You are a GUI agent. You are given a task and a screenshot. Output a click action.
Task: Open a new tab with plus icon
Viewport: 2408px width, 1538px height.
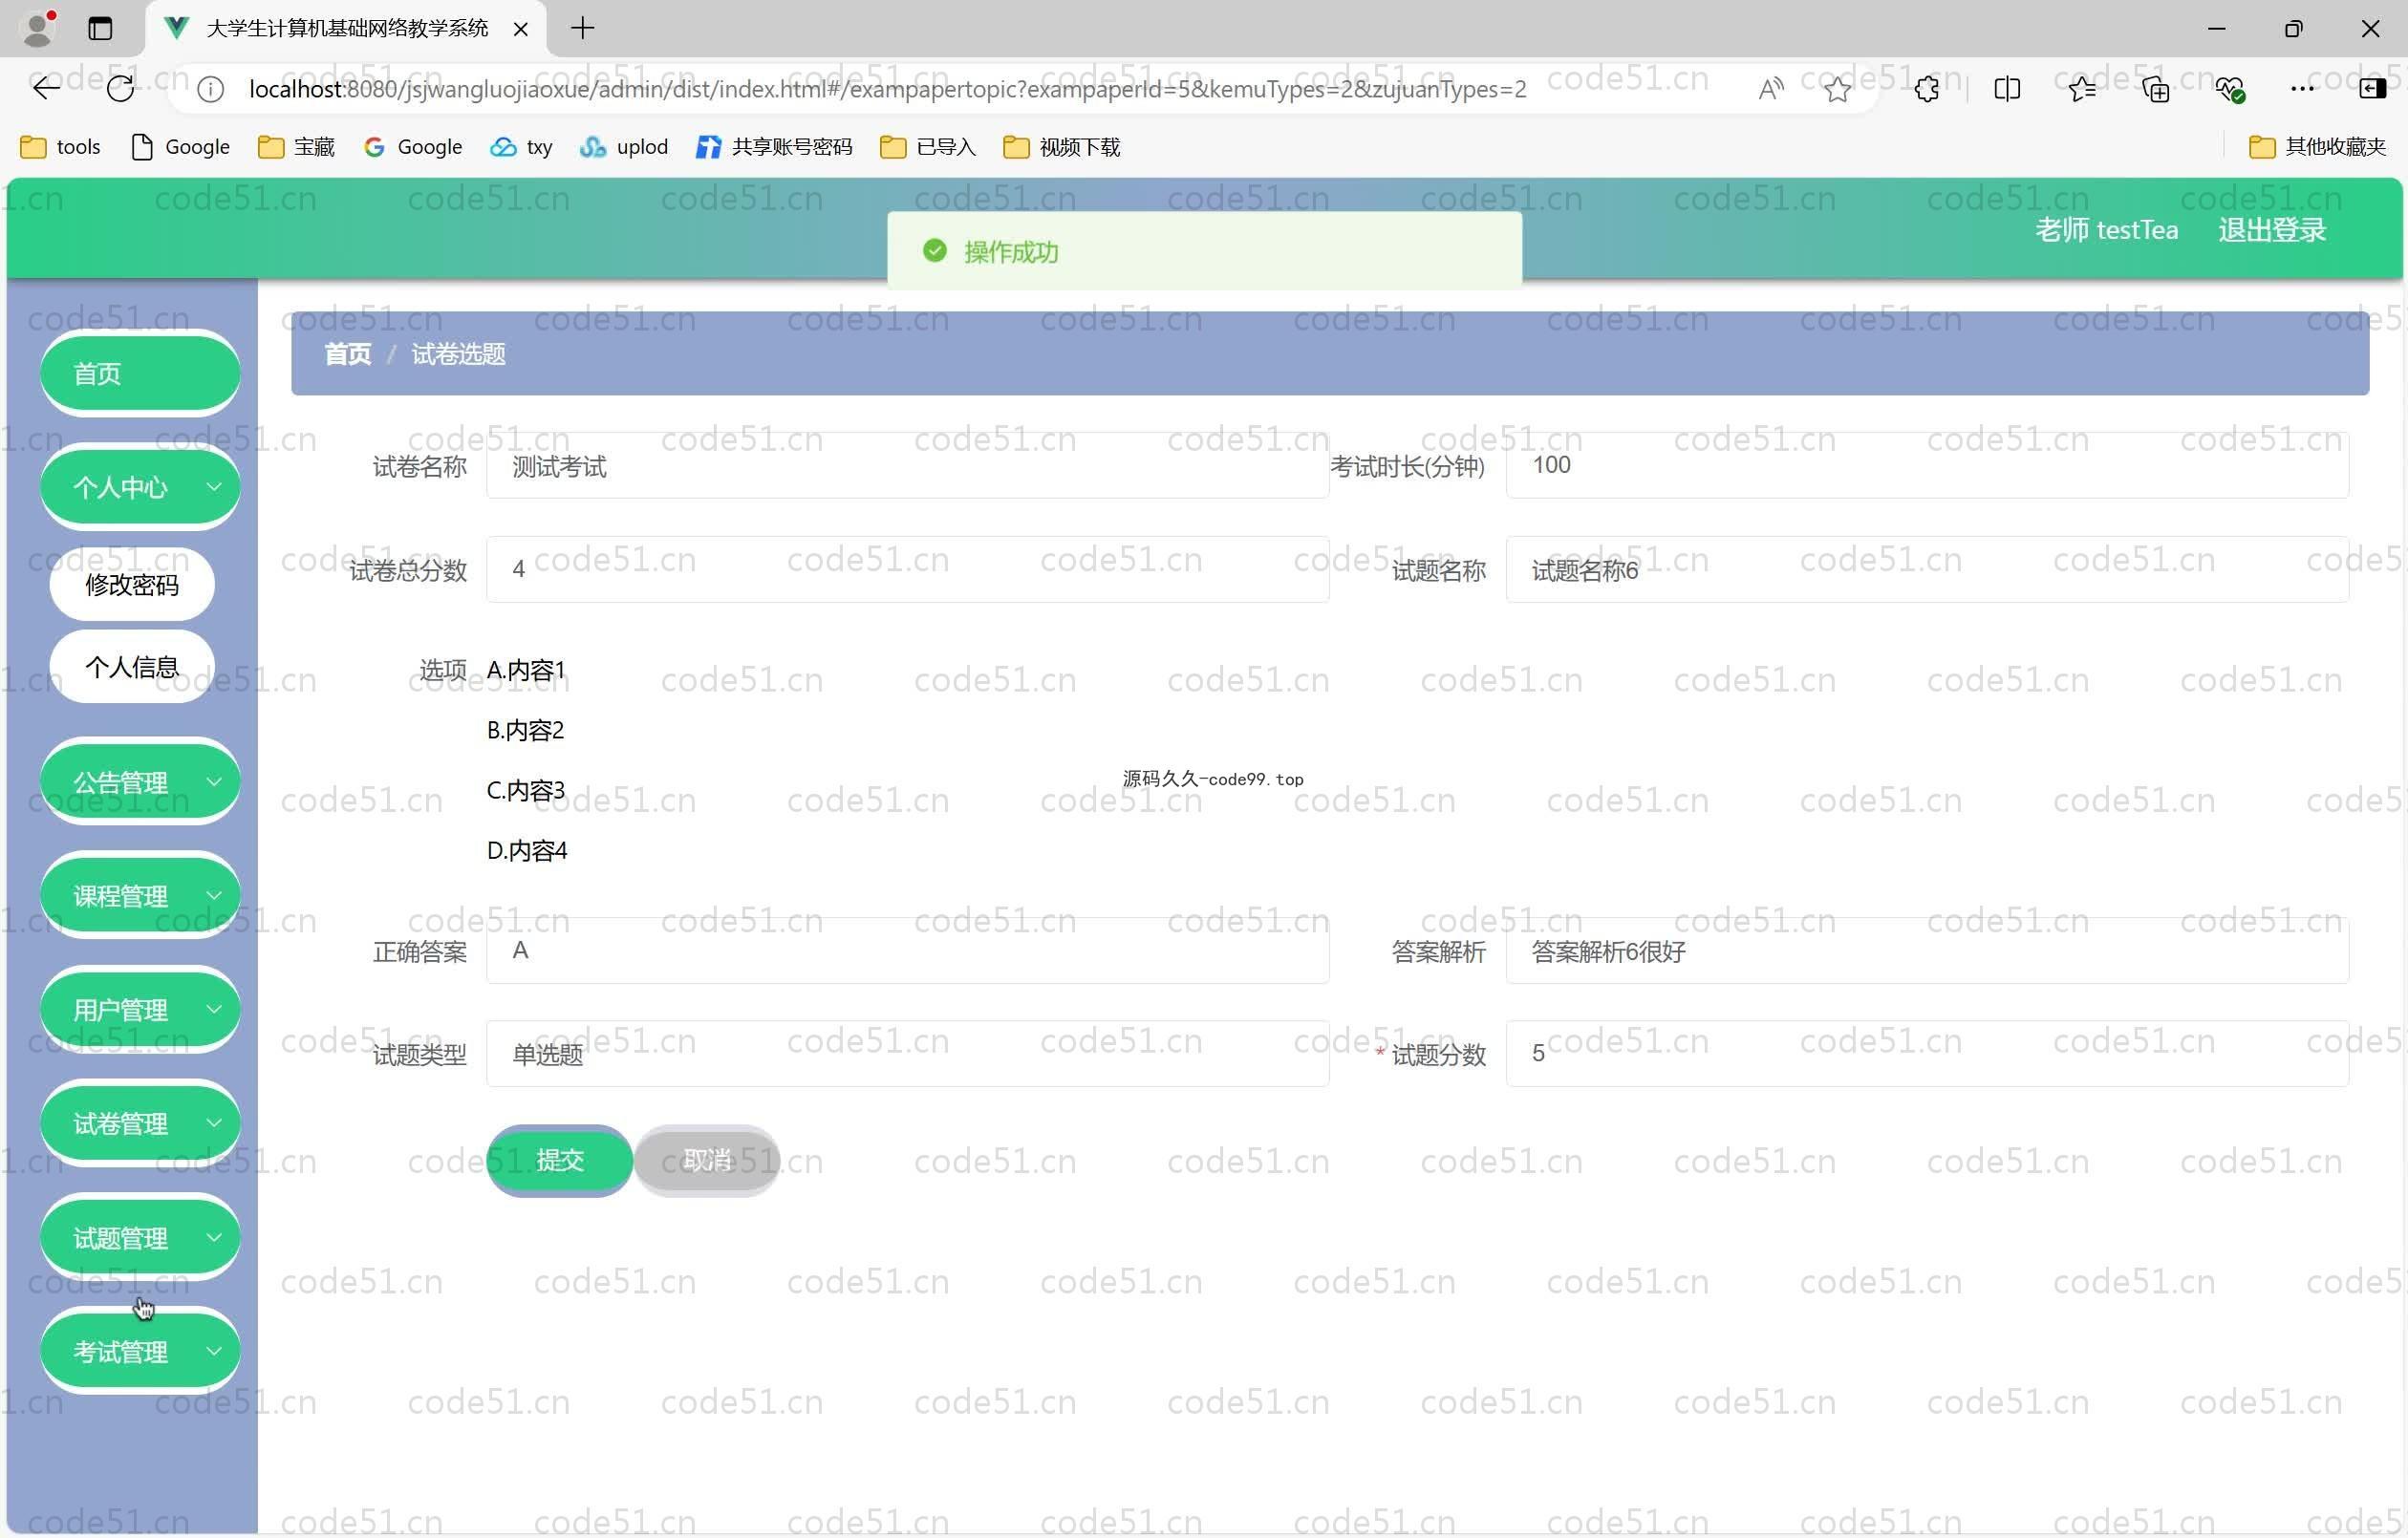(582, 28)
